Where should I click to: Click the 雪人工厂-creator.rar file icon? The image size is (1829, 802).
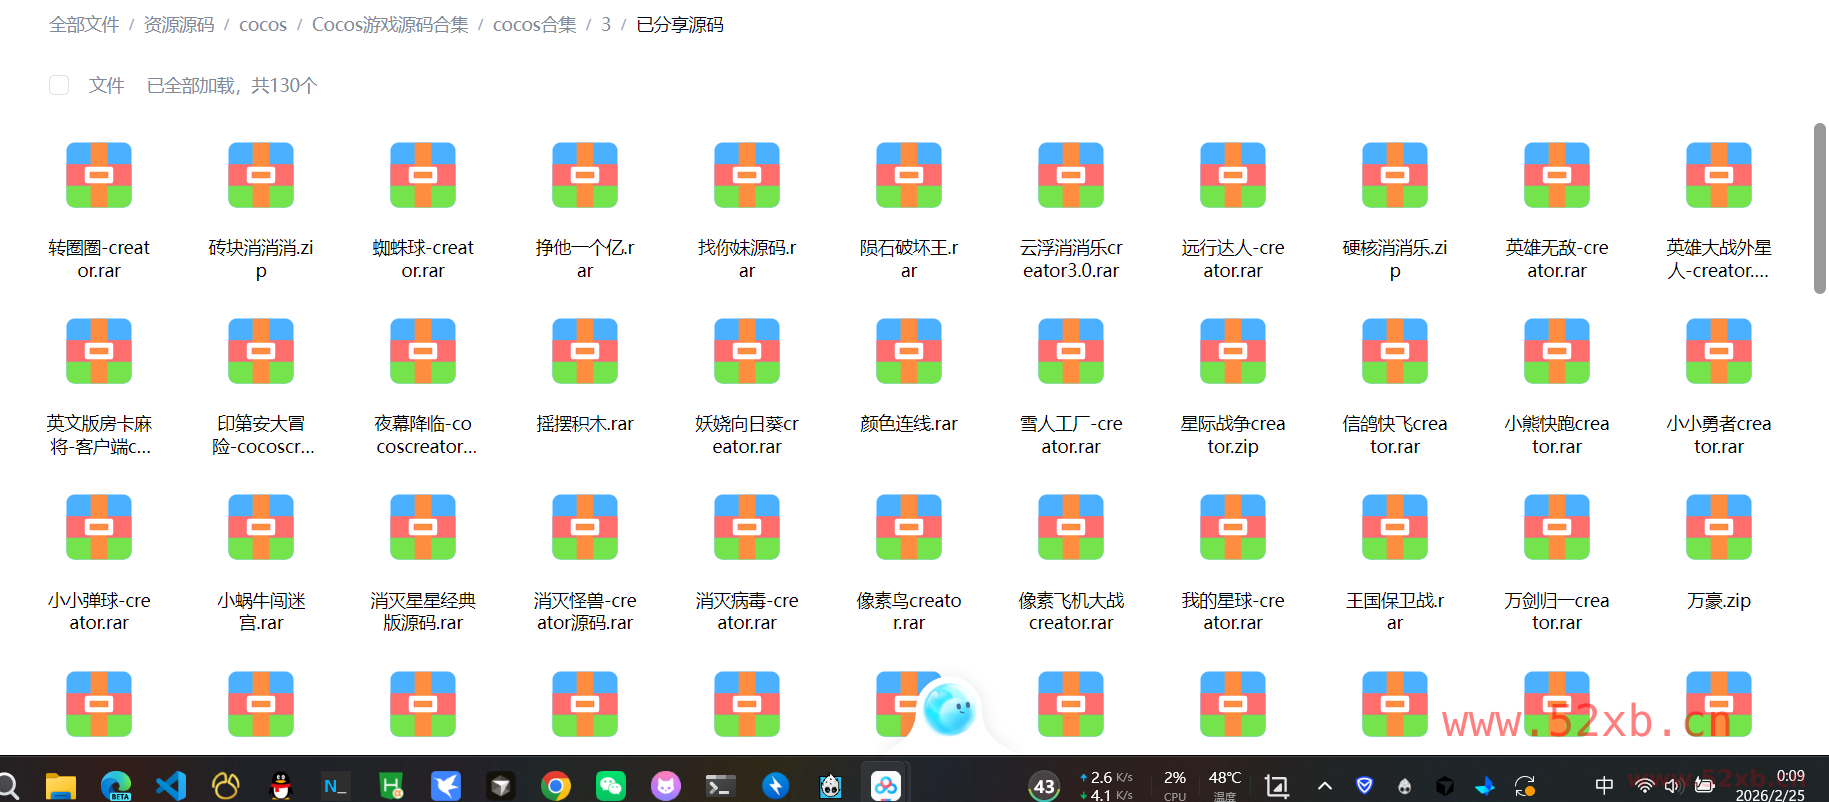coord(1071,351)
